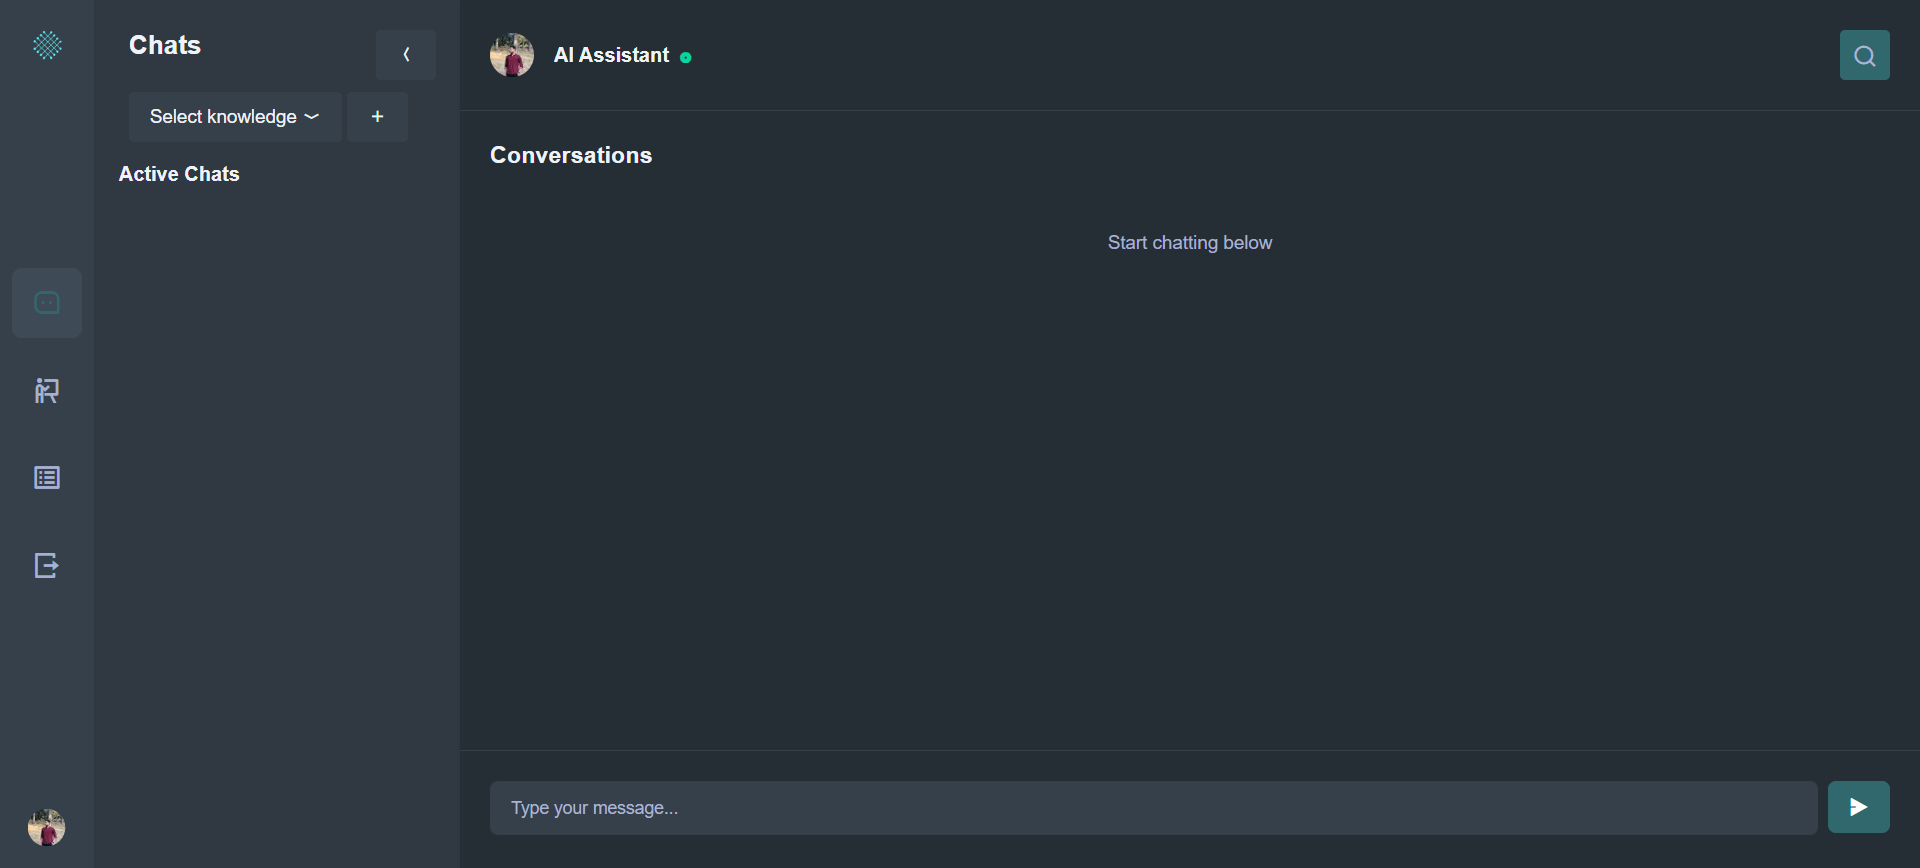The image size is (1920, 868).
Task: Click the app logo at top left
Action: [x=47, y=45]
